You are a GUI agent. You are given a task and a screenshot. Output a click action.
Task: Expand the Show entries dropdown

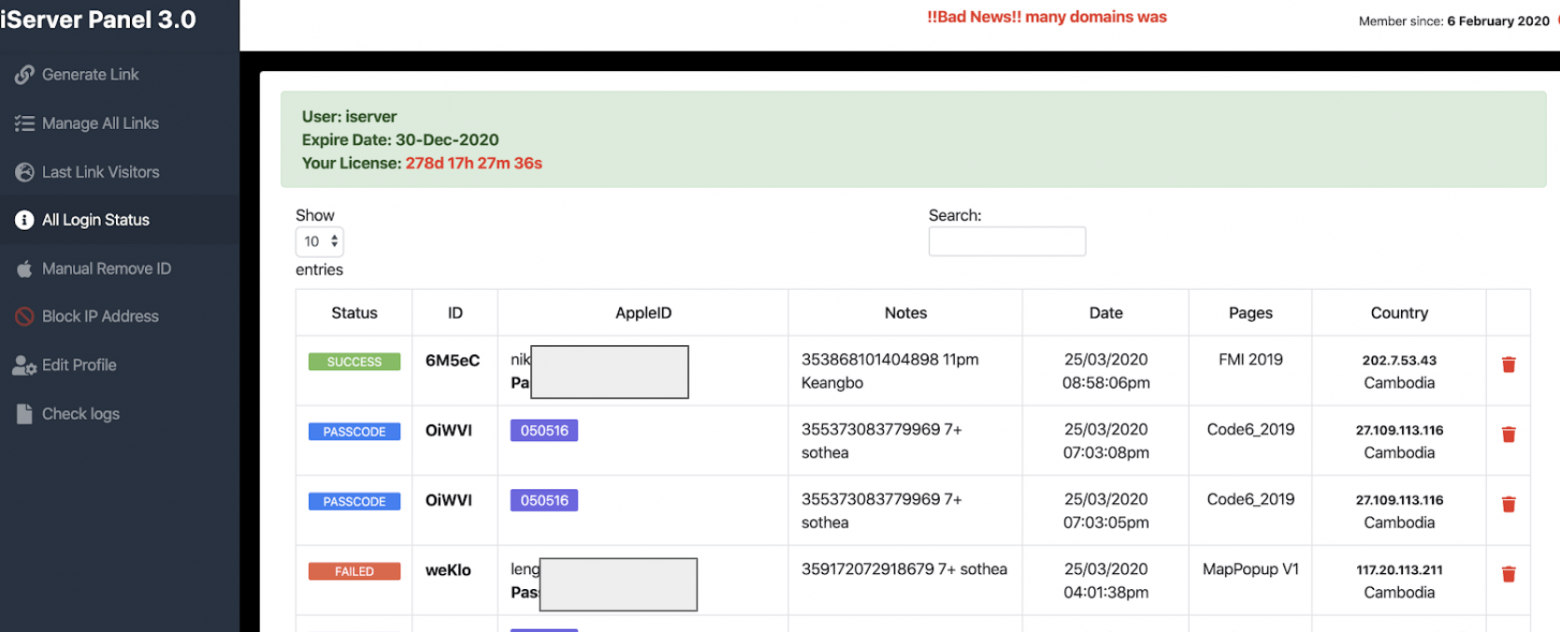tap(320, 242)
